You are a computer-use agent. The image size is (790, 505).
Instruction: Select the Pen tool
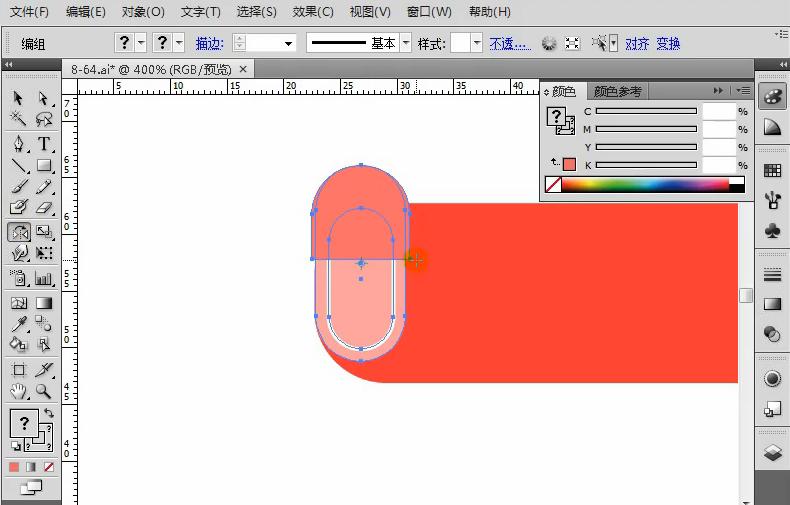click(x=18, y=144)
